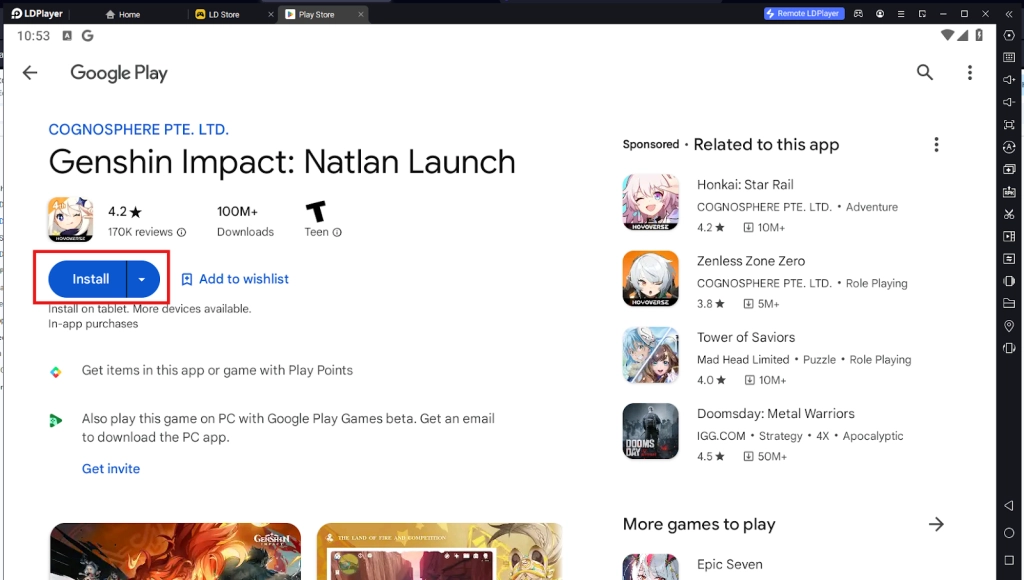Open operation synchronizer / auto icon
Viewport: 1024px width, 580px height.
[x=1009, y=147]
